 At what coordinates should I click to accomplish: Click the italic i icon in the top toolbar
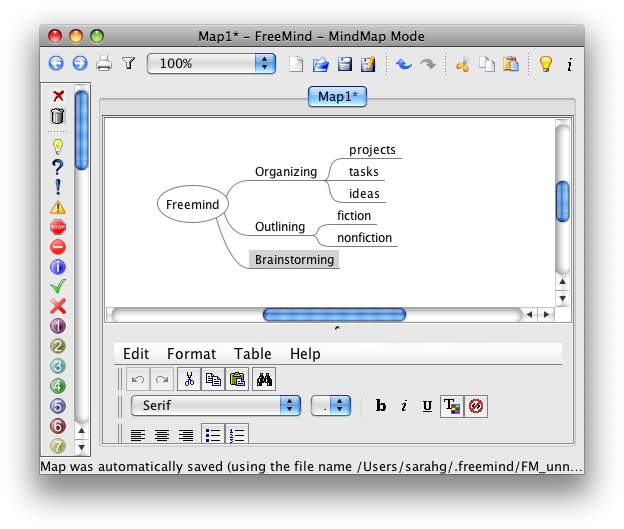pos(569,64)
